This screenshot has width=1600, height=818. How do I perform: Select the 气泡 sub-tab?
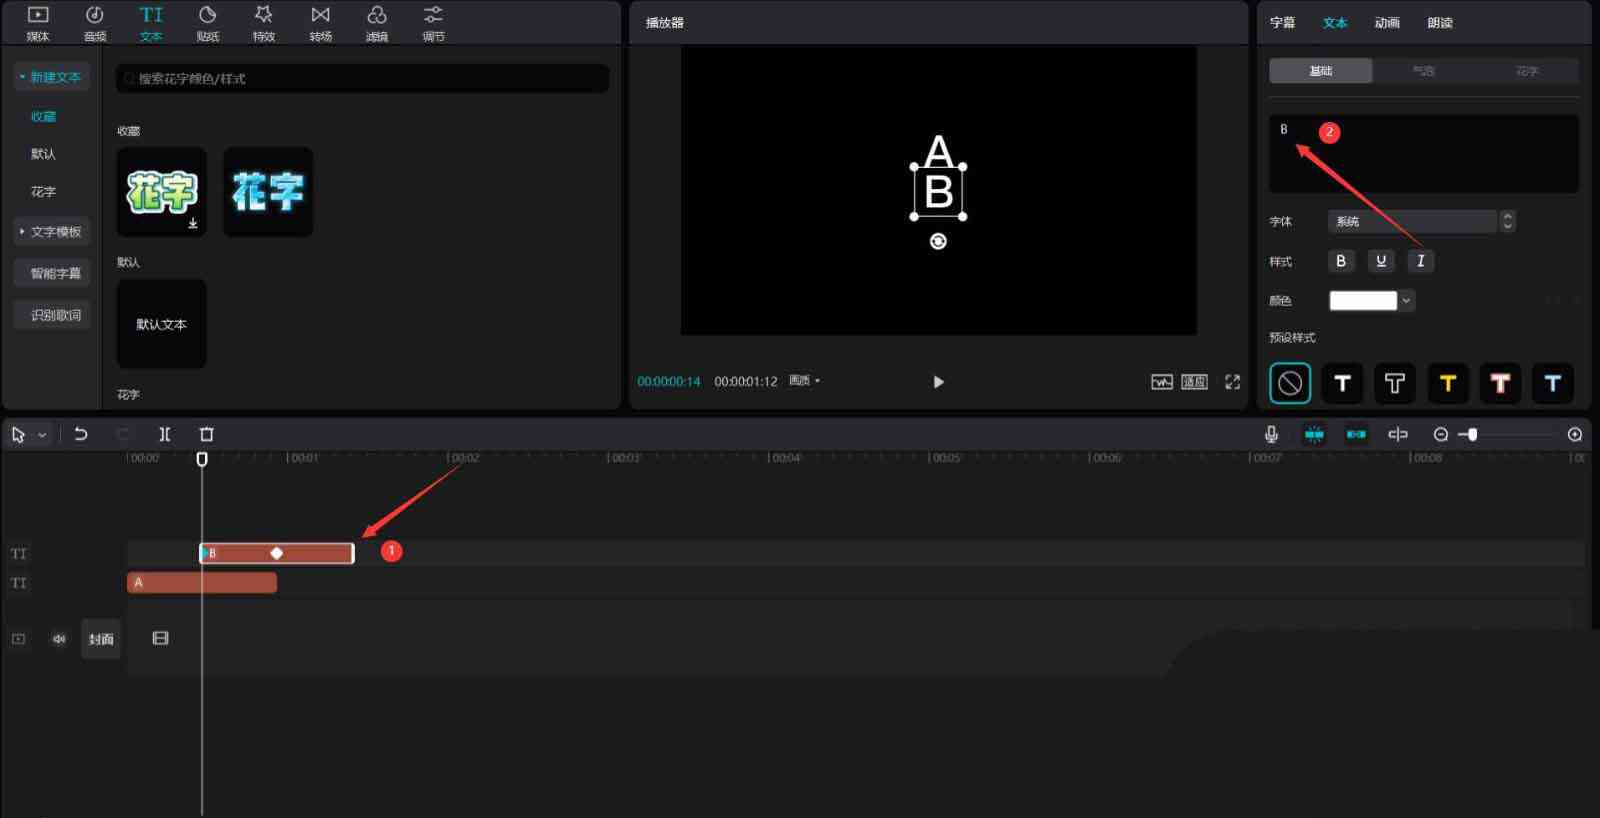point(1424,71)
